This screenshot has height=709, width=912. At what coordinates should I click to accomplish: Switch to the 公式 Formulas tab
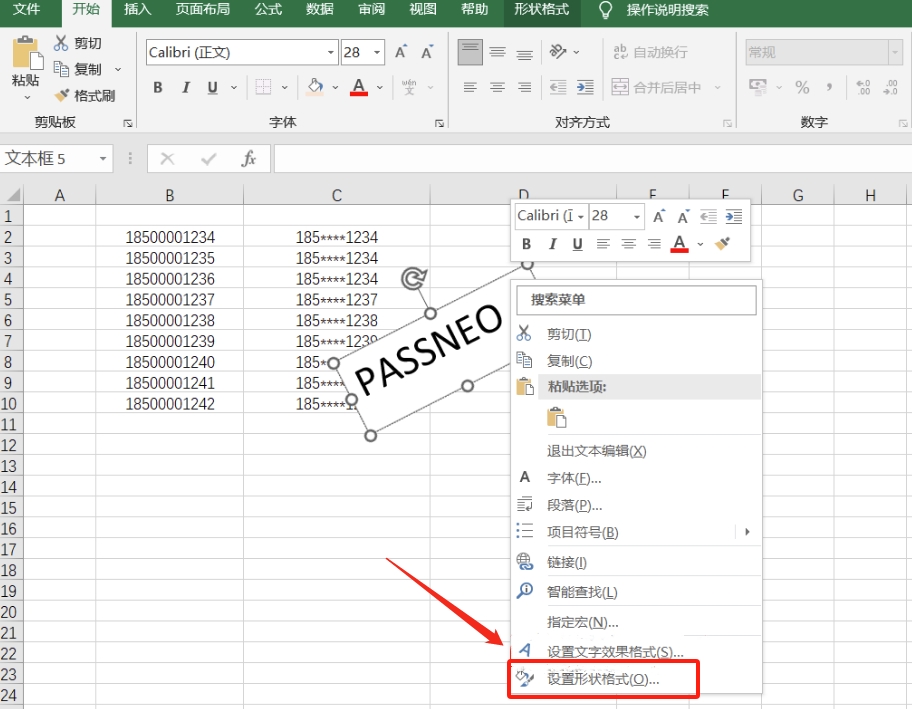pyautogui.click(x=268, y=10)
